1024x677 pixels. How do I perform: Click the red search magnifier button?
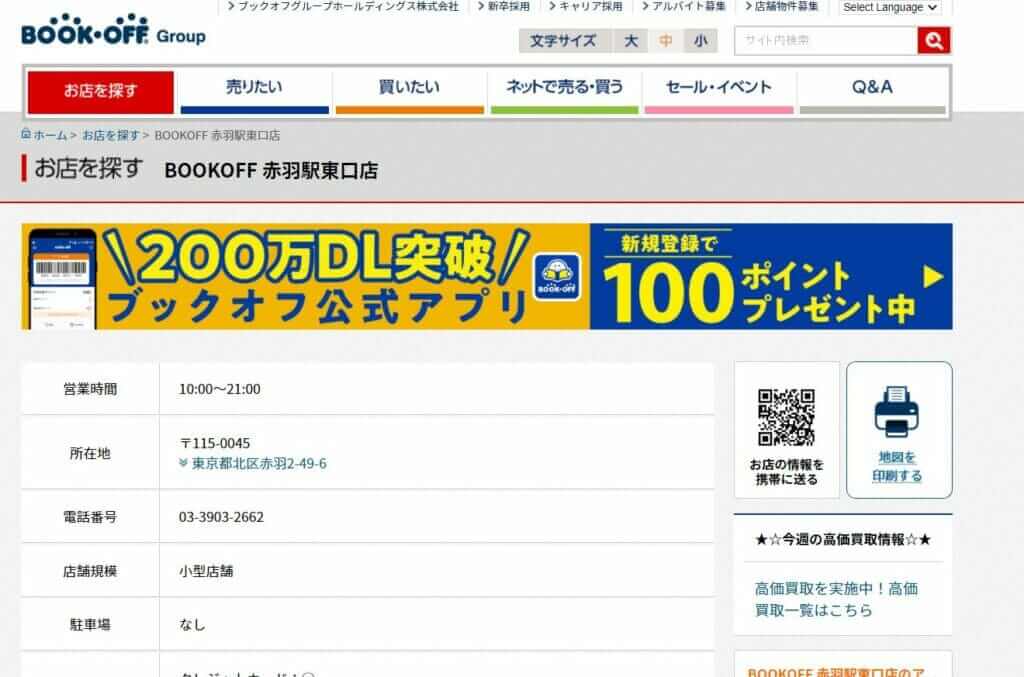(934, 40)
